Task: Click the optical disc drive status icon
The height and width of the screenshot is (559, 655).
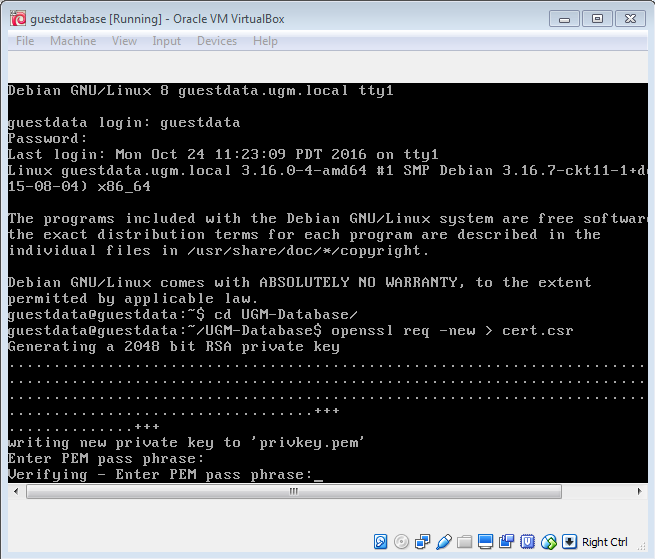Action: click(x=402, y=542)
